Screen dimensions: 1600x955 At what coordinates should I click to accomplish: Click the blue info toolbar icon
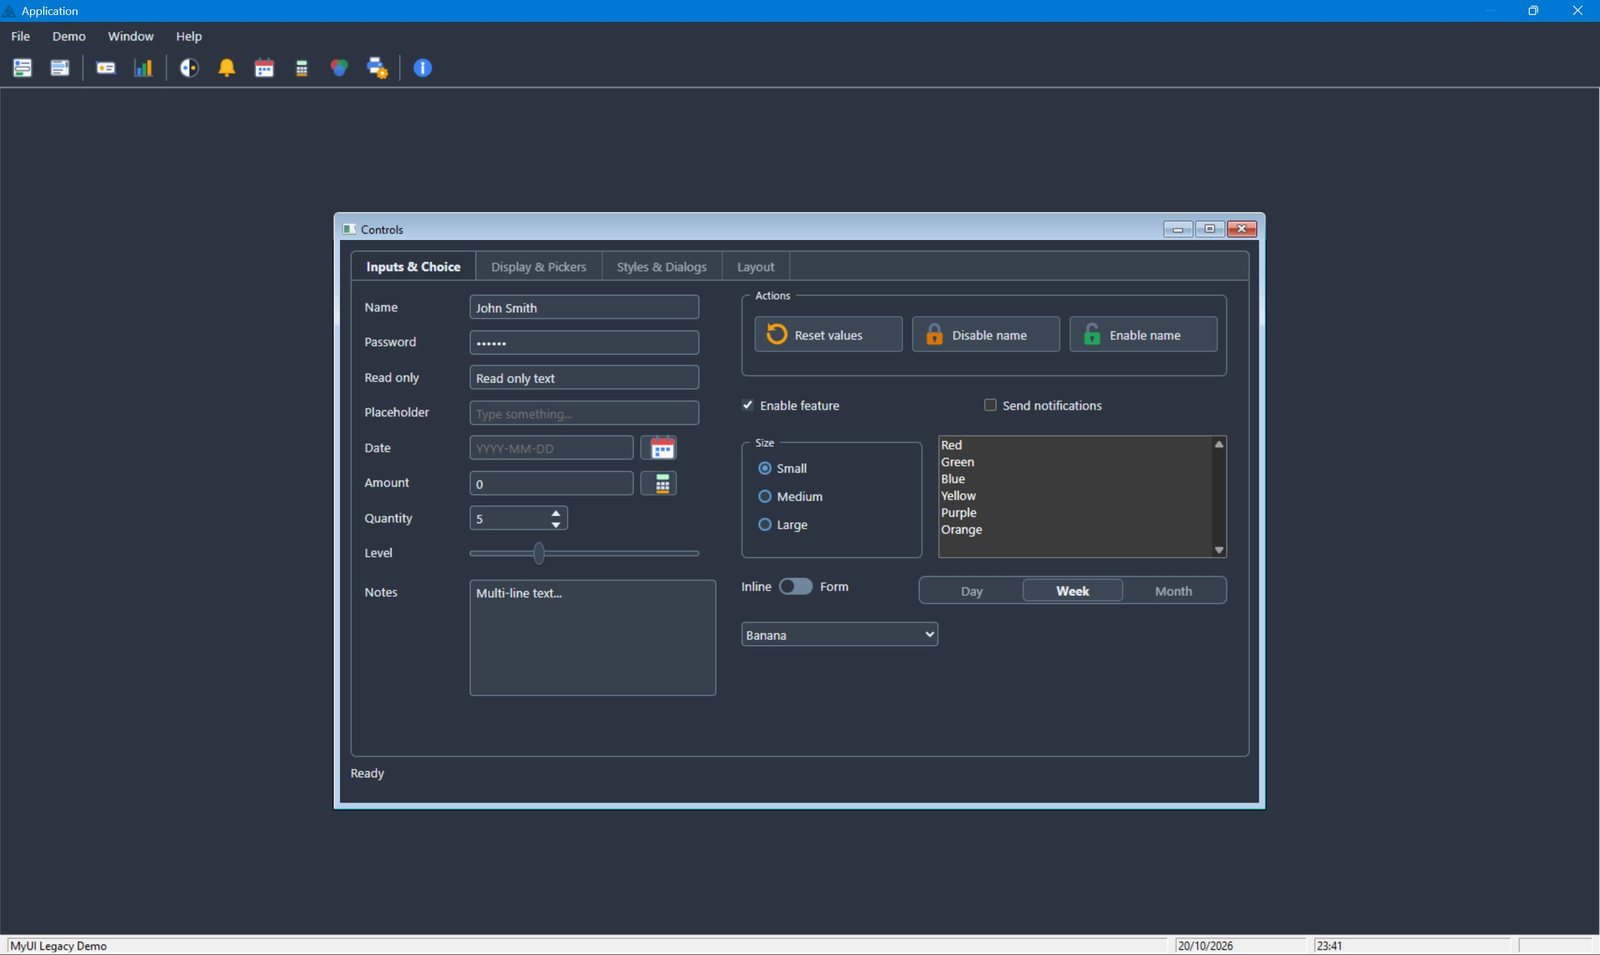[423, 68]
